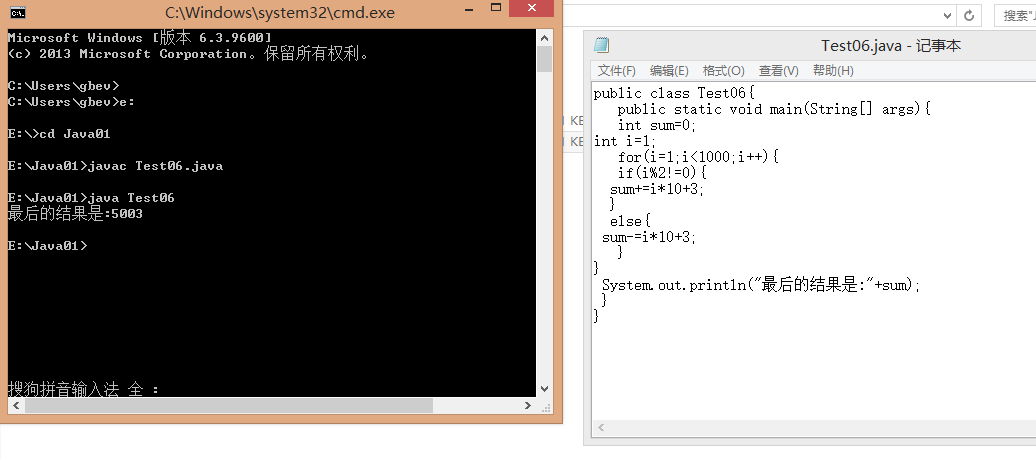Open the 查看(V) menu in Notepad
The width and height of the screenshot is (1036, 459).
[x=778, y=71]
